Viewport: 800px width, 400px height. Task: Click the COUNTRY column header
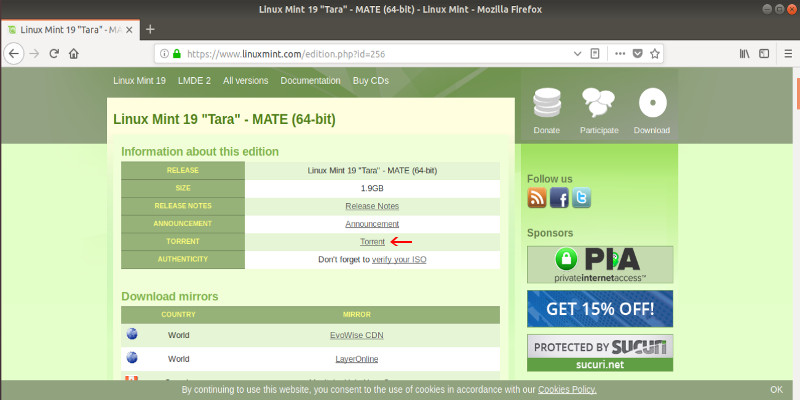pos(178,315)
